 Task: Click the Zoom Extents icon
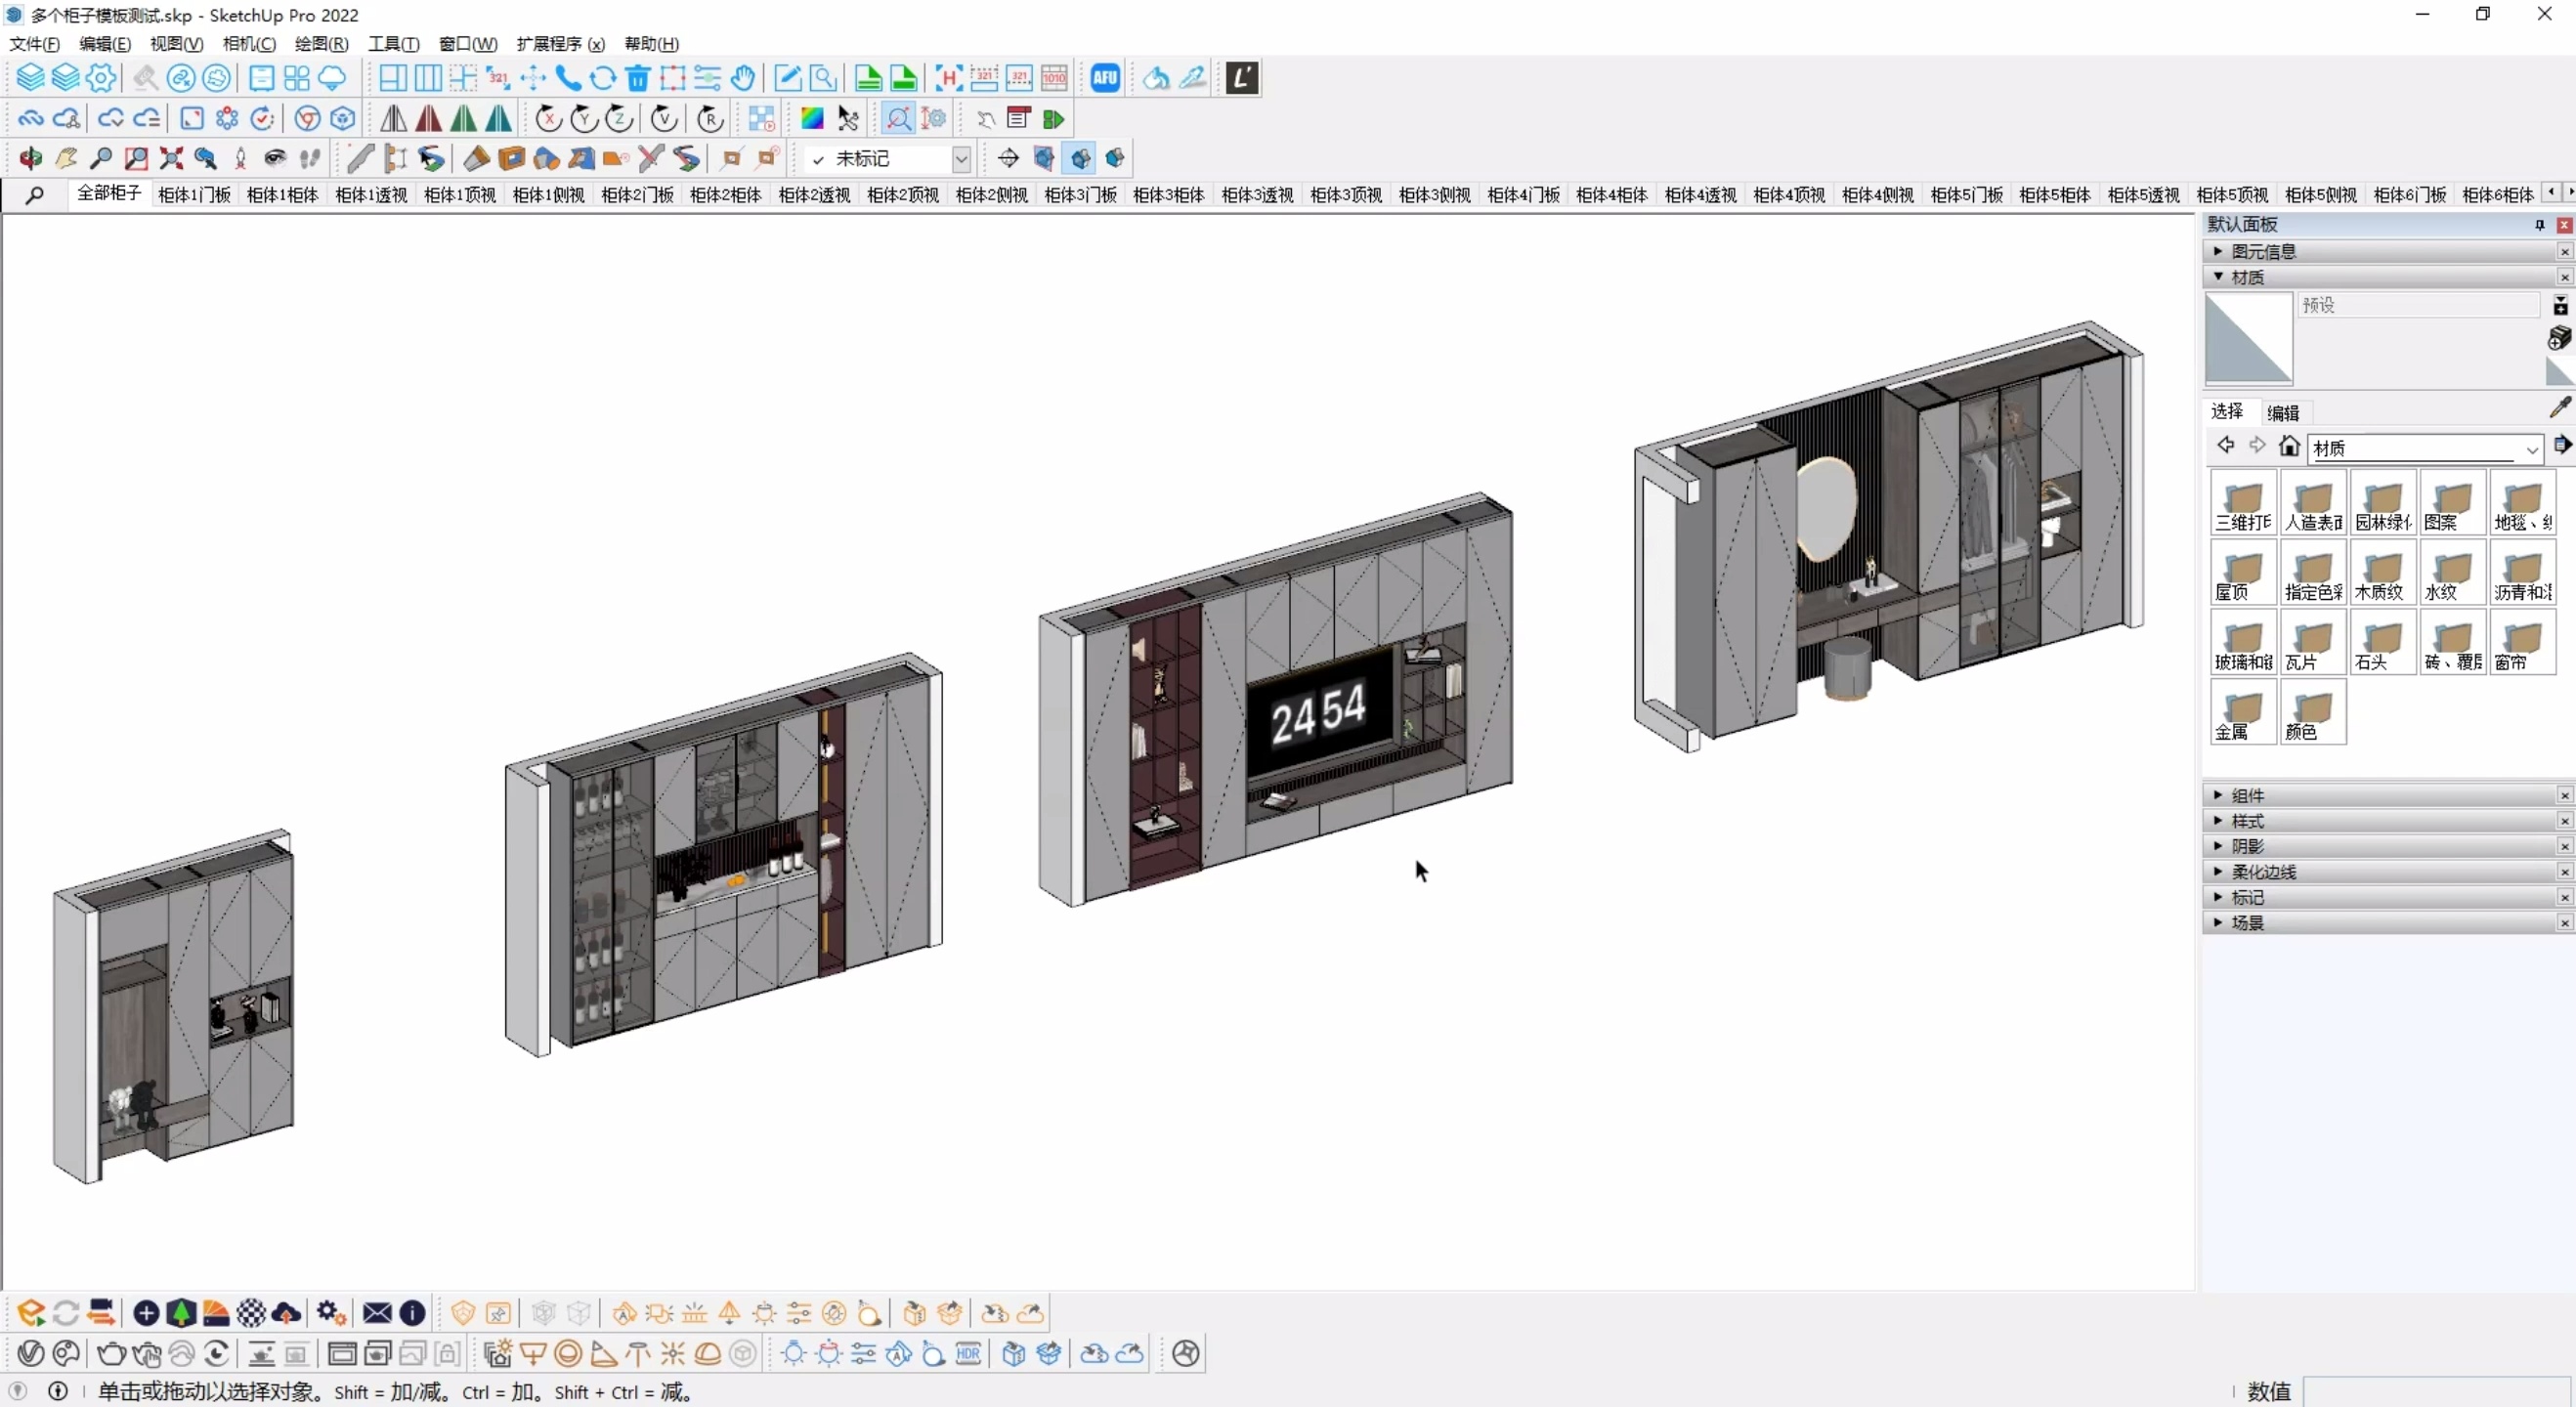171,158
